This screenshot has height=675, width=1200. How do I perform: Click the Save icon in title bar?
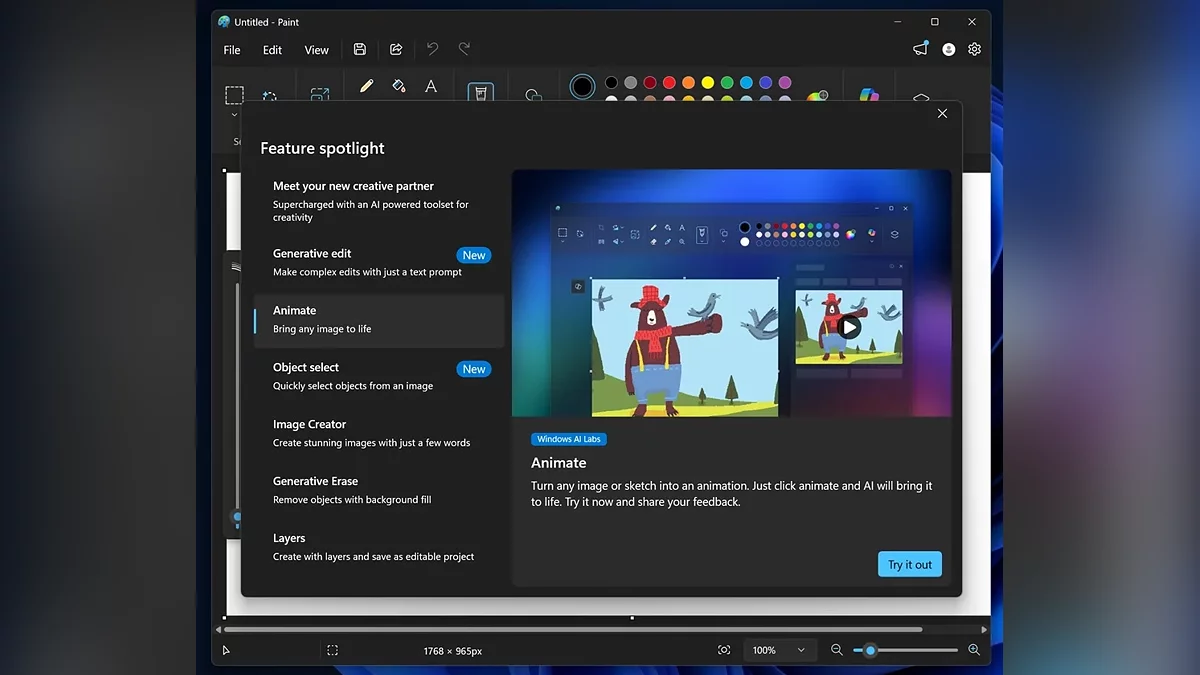360,49
